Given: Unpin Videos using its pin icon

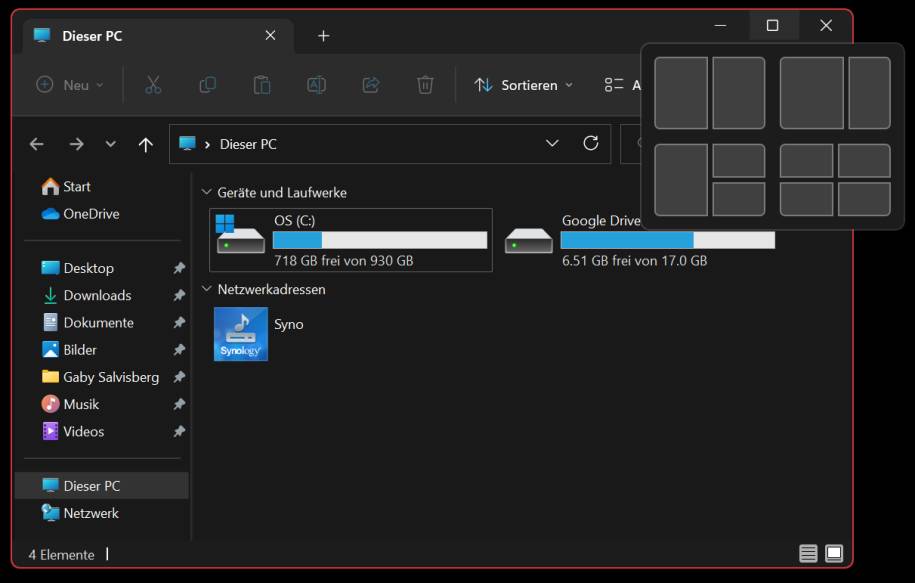Looking at the screenshot, I should [179, 431].
